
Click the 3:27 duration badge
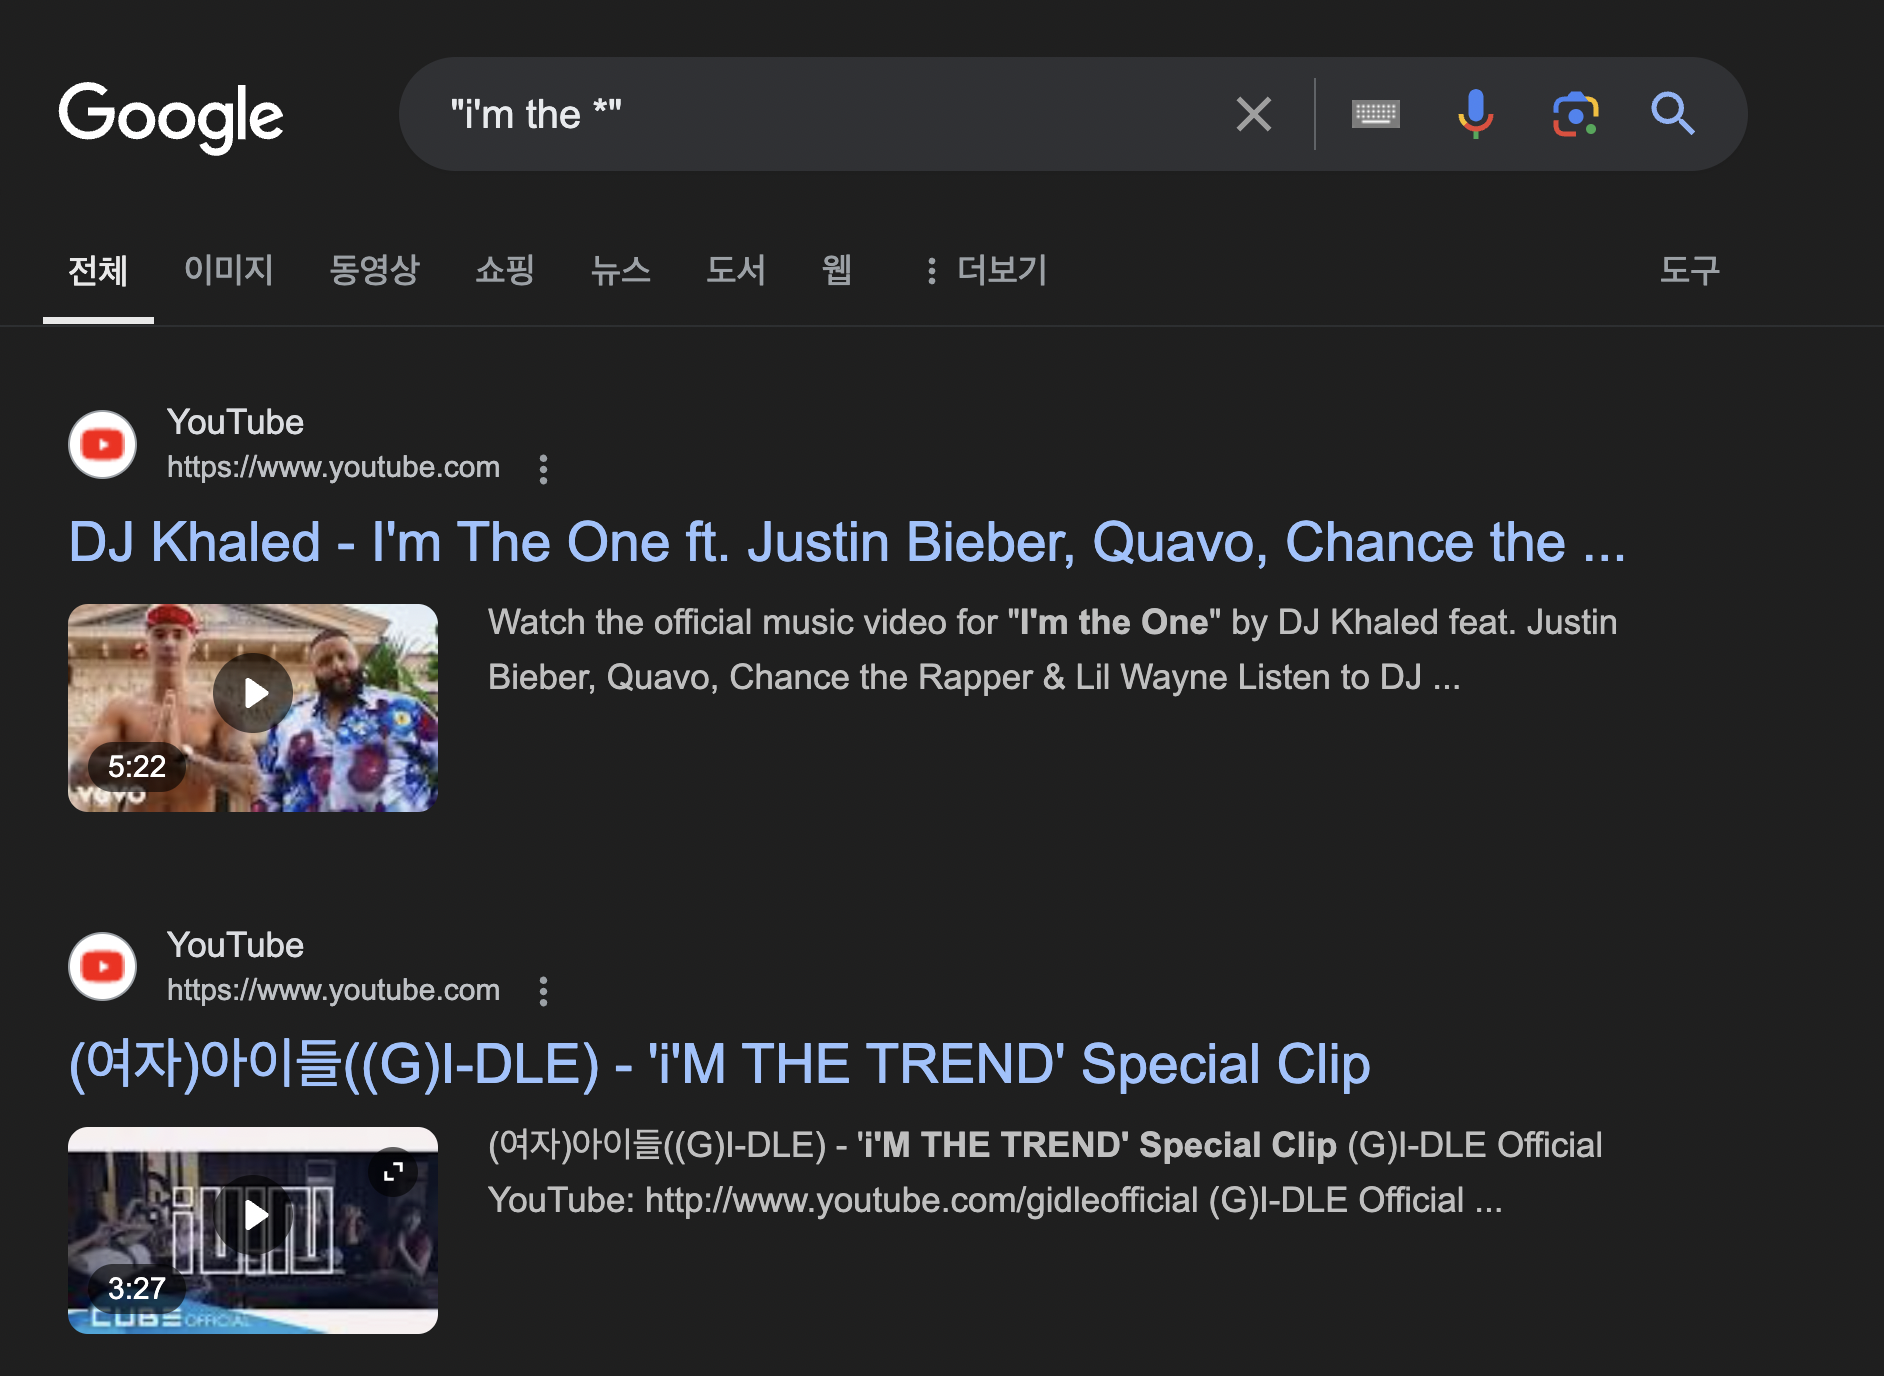pyautogui.click(x=137, y=1289)
